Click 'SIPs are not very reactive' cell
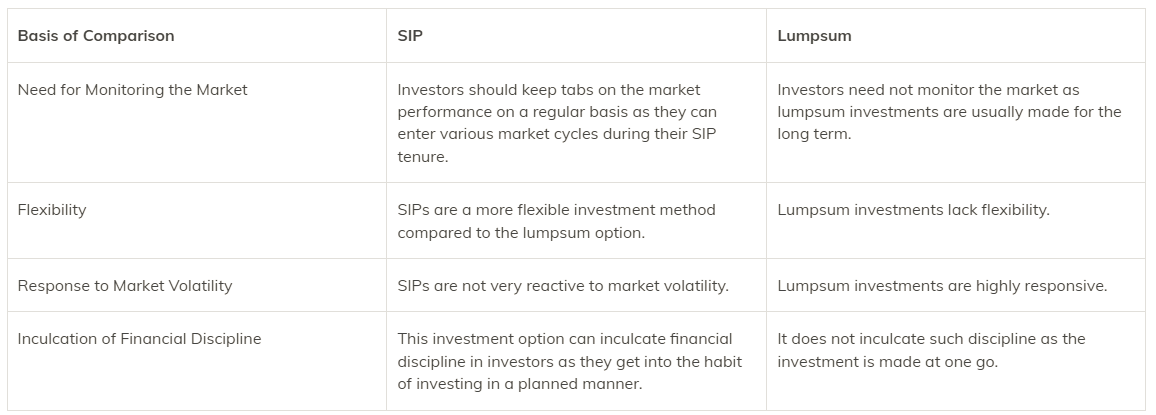This screenshot has width=1156, height=415. [563, 286]
